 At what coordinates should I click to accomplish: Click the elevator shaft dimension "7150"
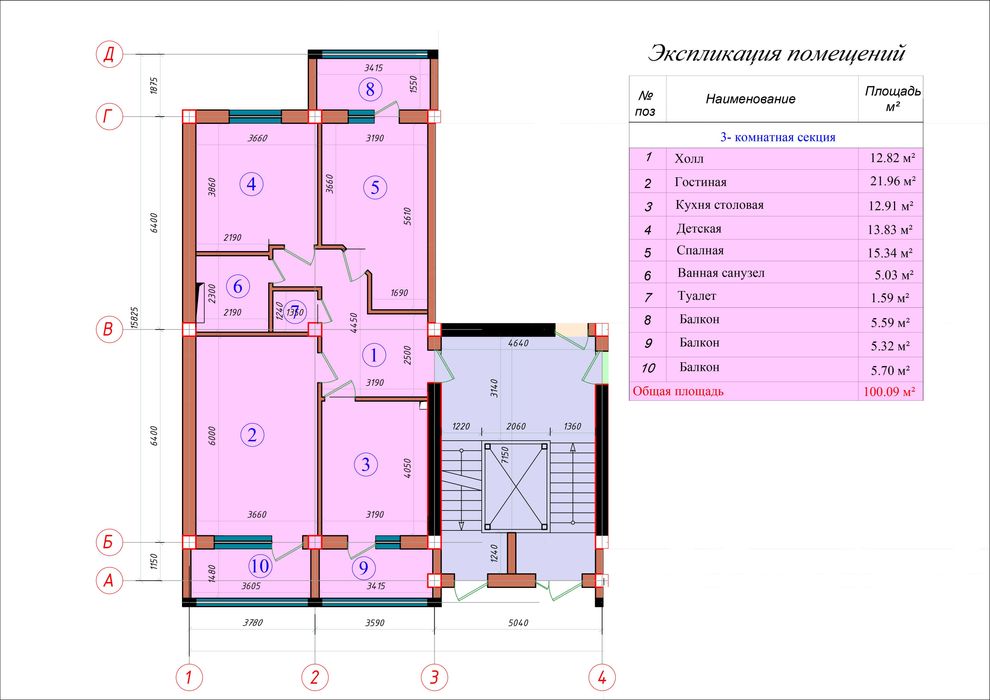[504, 456]
